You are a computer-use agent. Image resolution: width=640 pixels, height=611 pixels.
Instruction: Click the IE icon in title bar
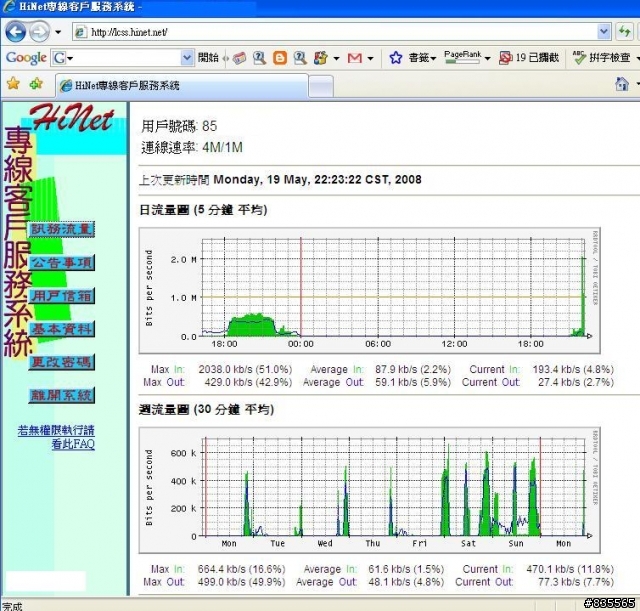[9, 6]
